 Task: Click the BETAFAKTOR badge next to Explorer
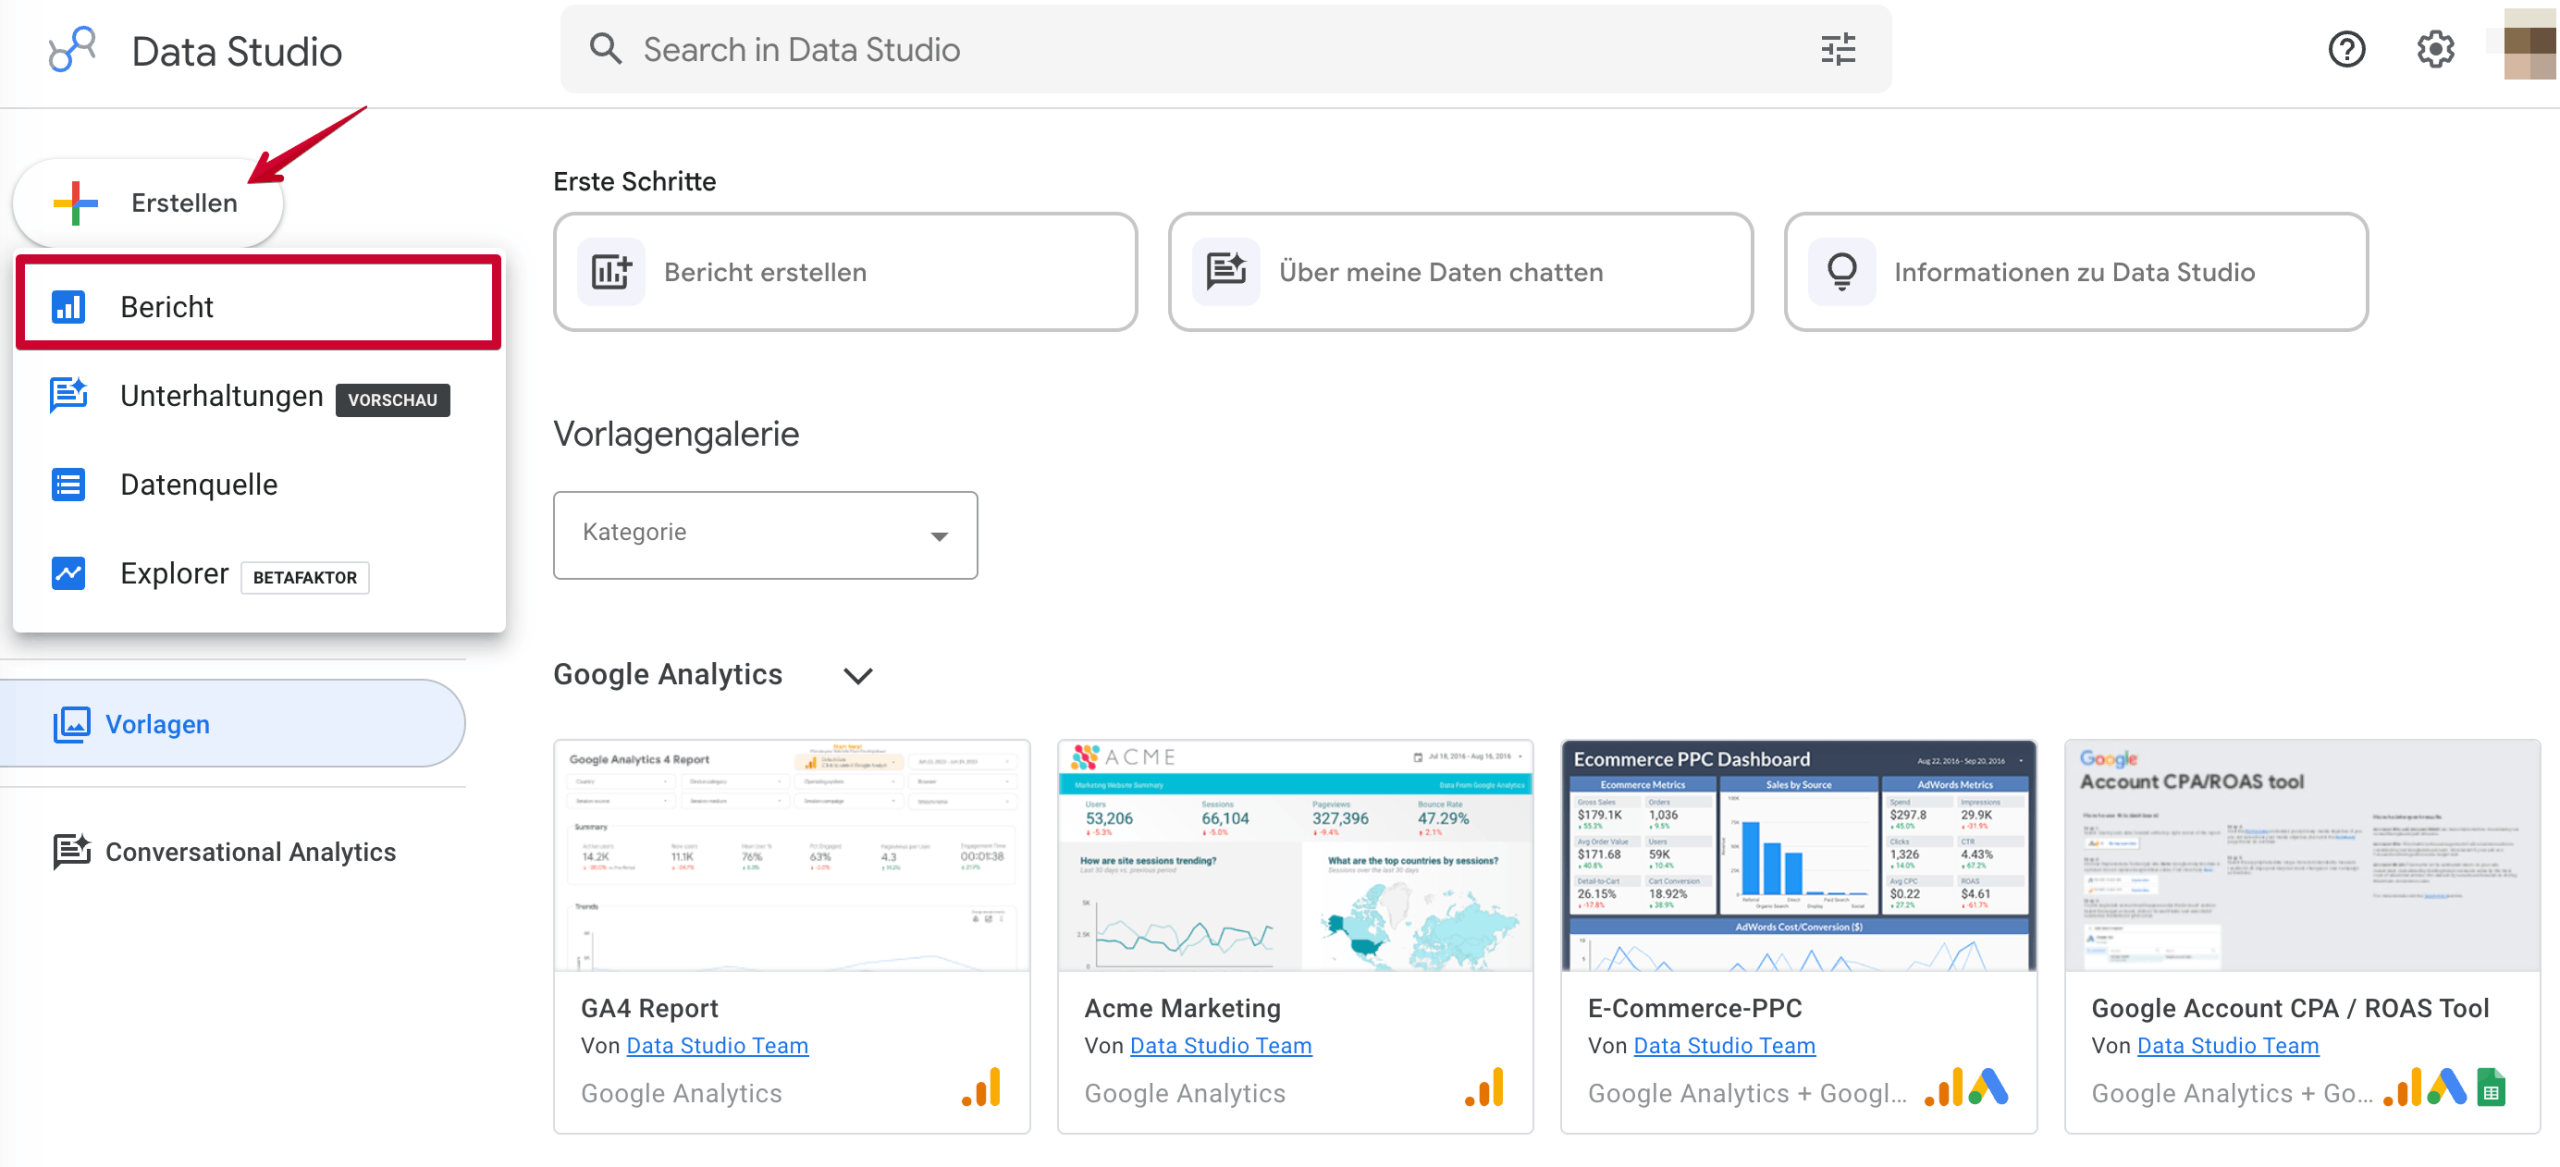(305, 578)
